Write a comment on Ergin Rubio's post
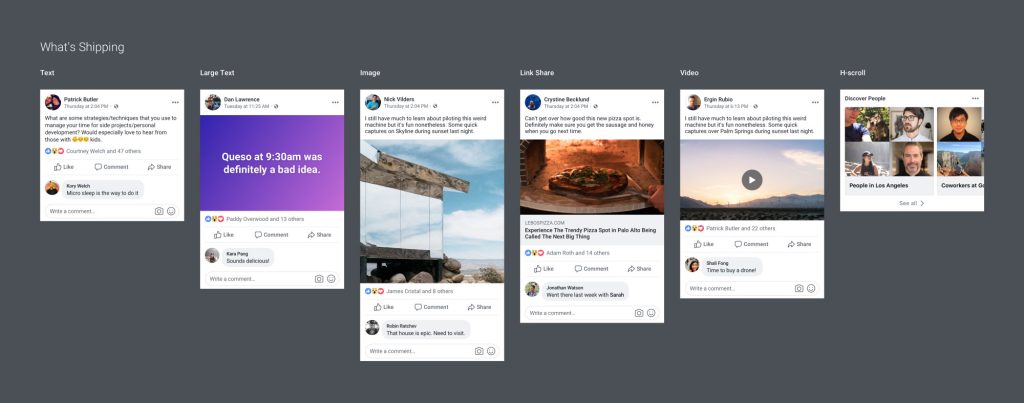The image size is (1024, 403). 752,288
